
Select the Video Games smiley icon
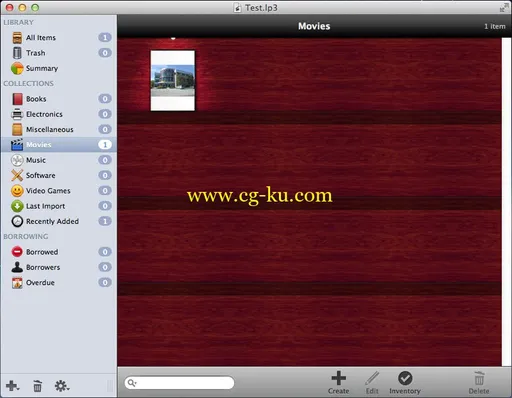pos(17,191)
